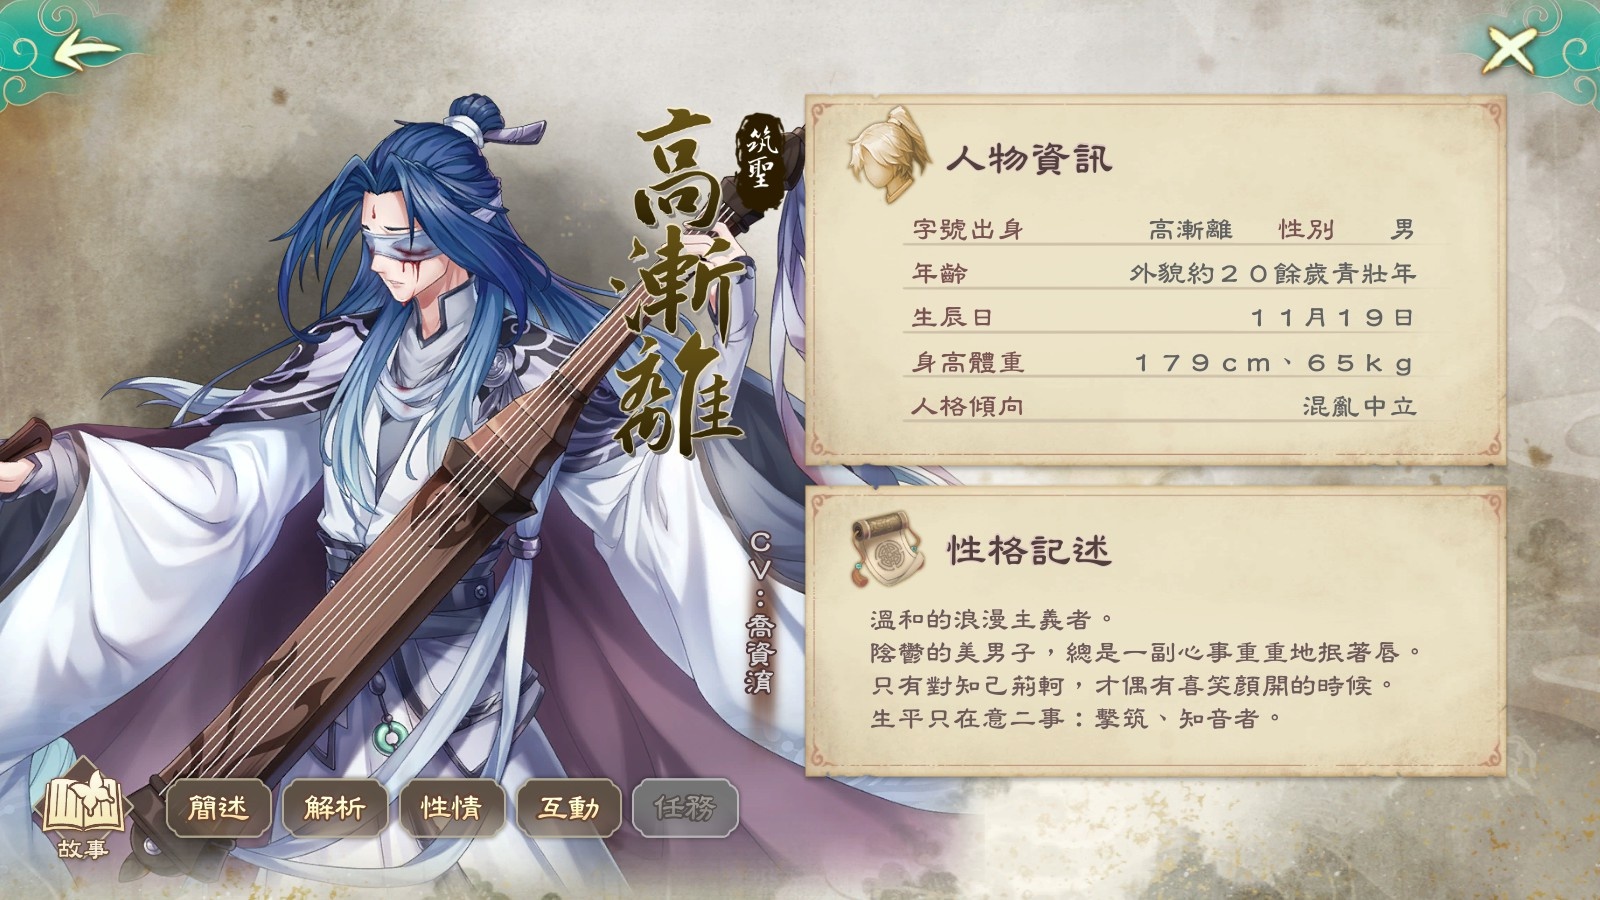Click the back arrow icon
The width and height of the screenshot is (1600, 900).
[x=82, y=51]
